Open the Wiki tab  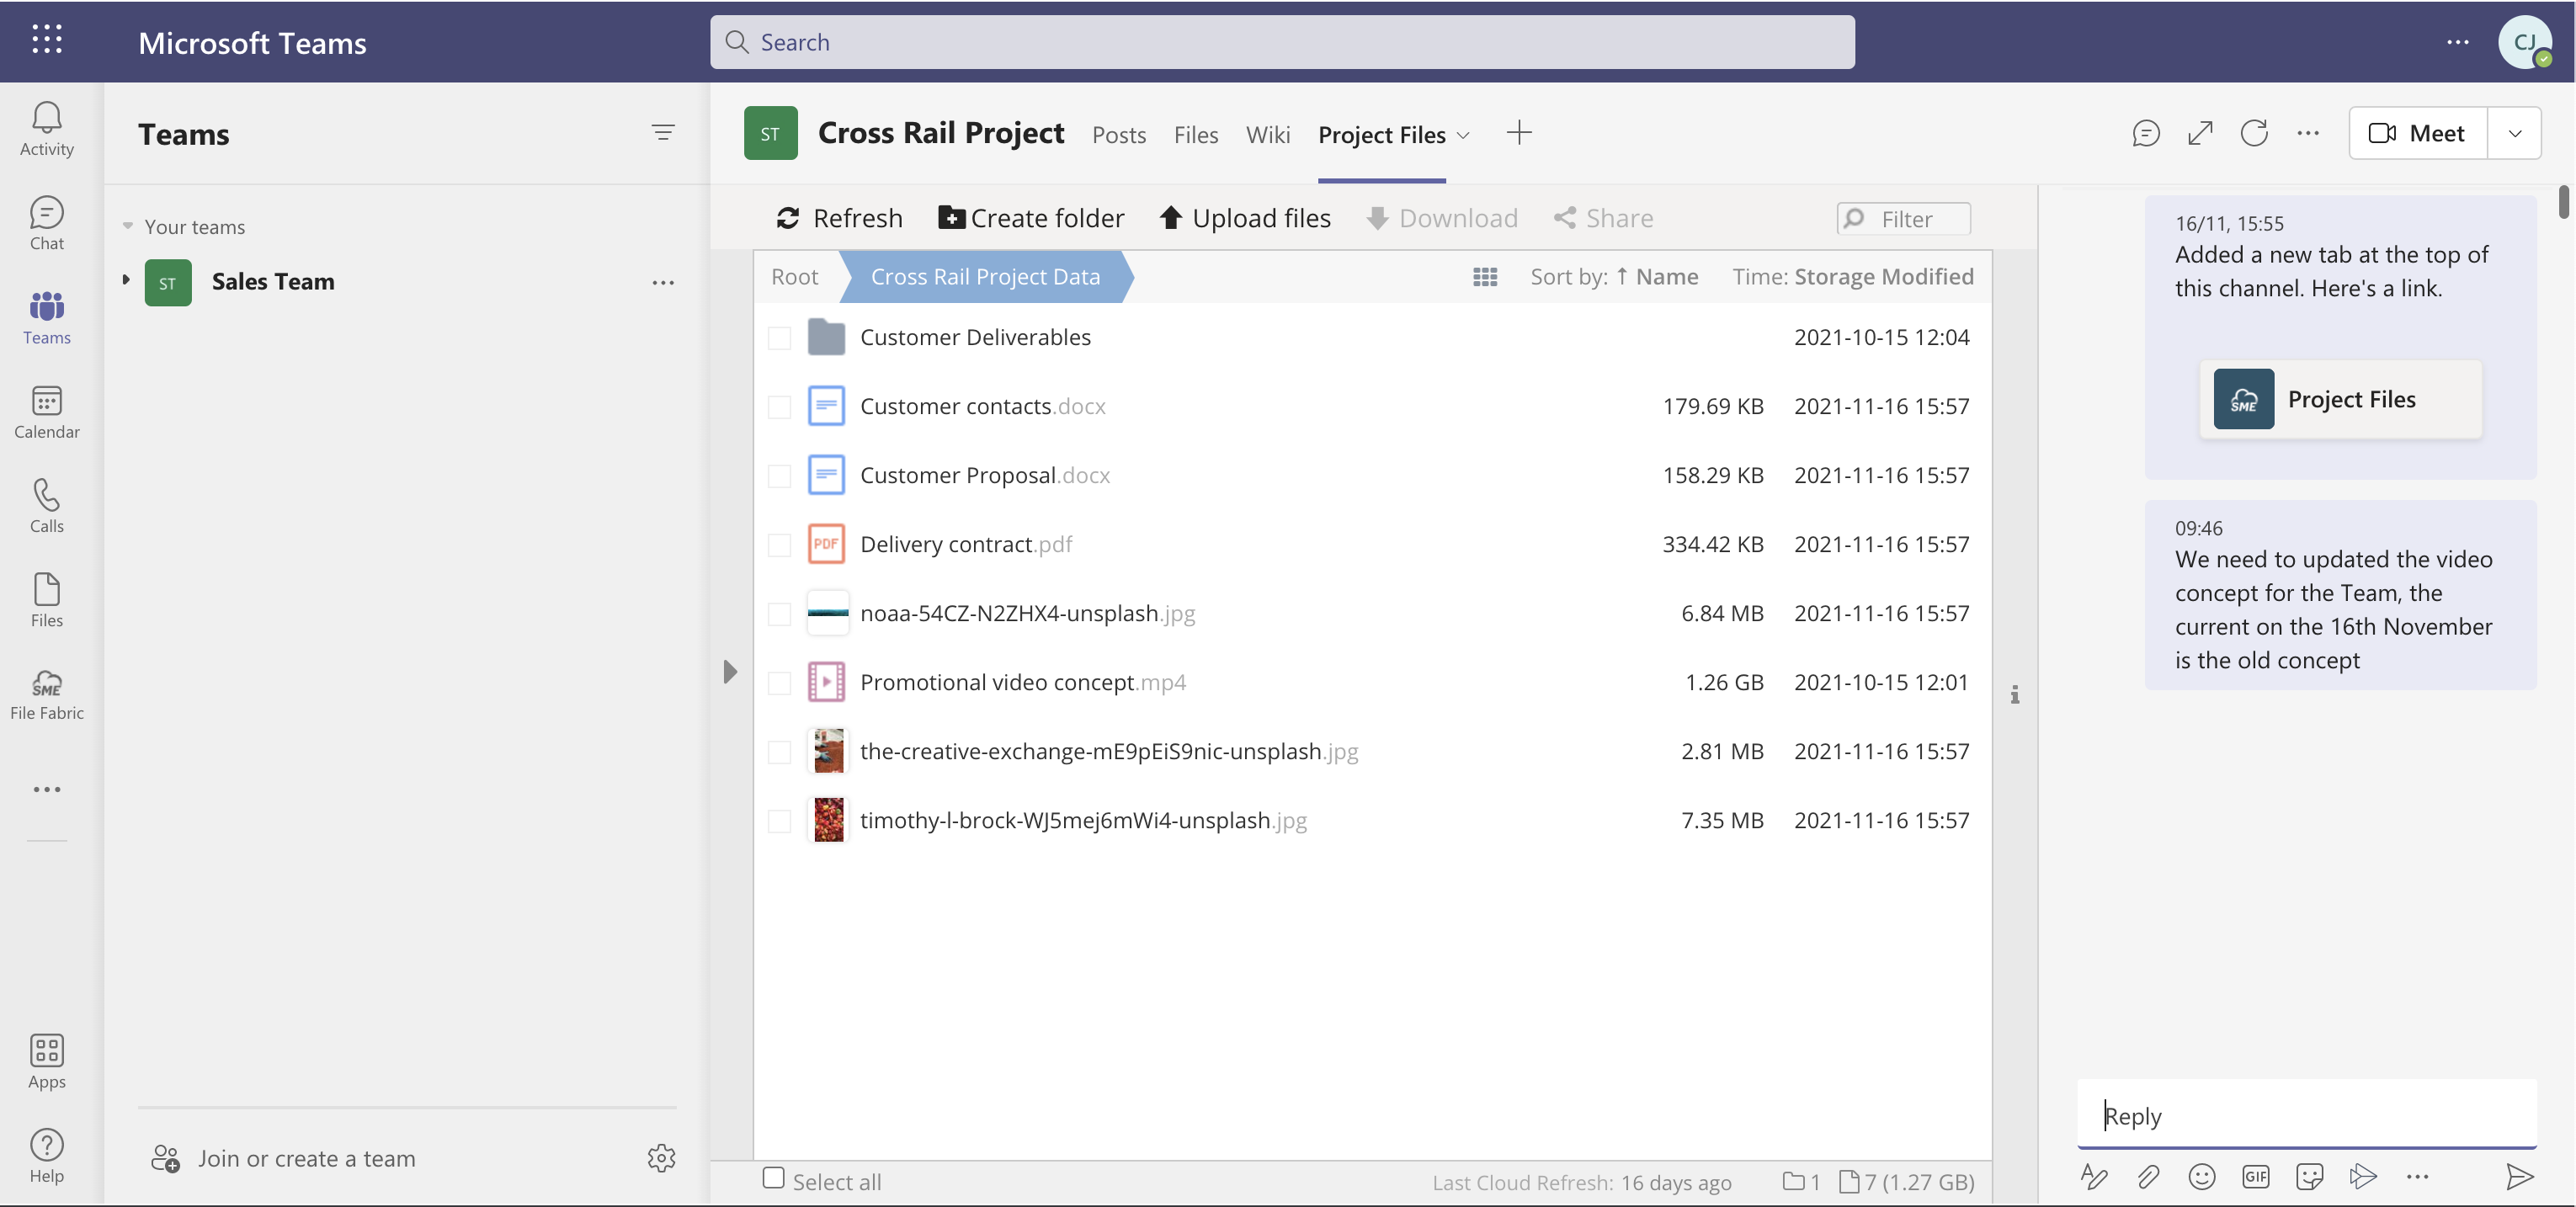tap(1267, 135)
